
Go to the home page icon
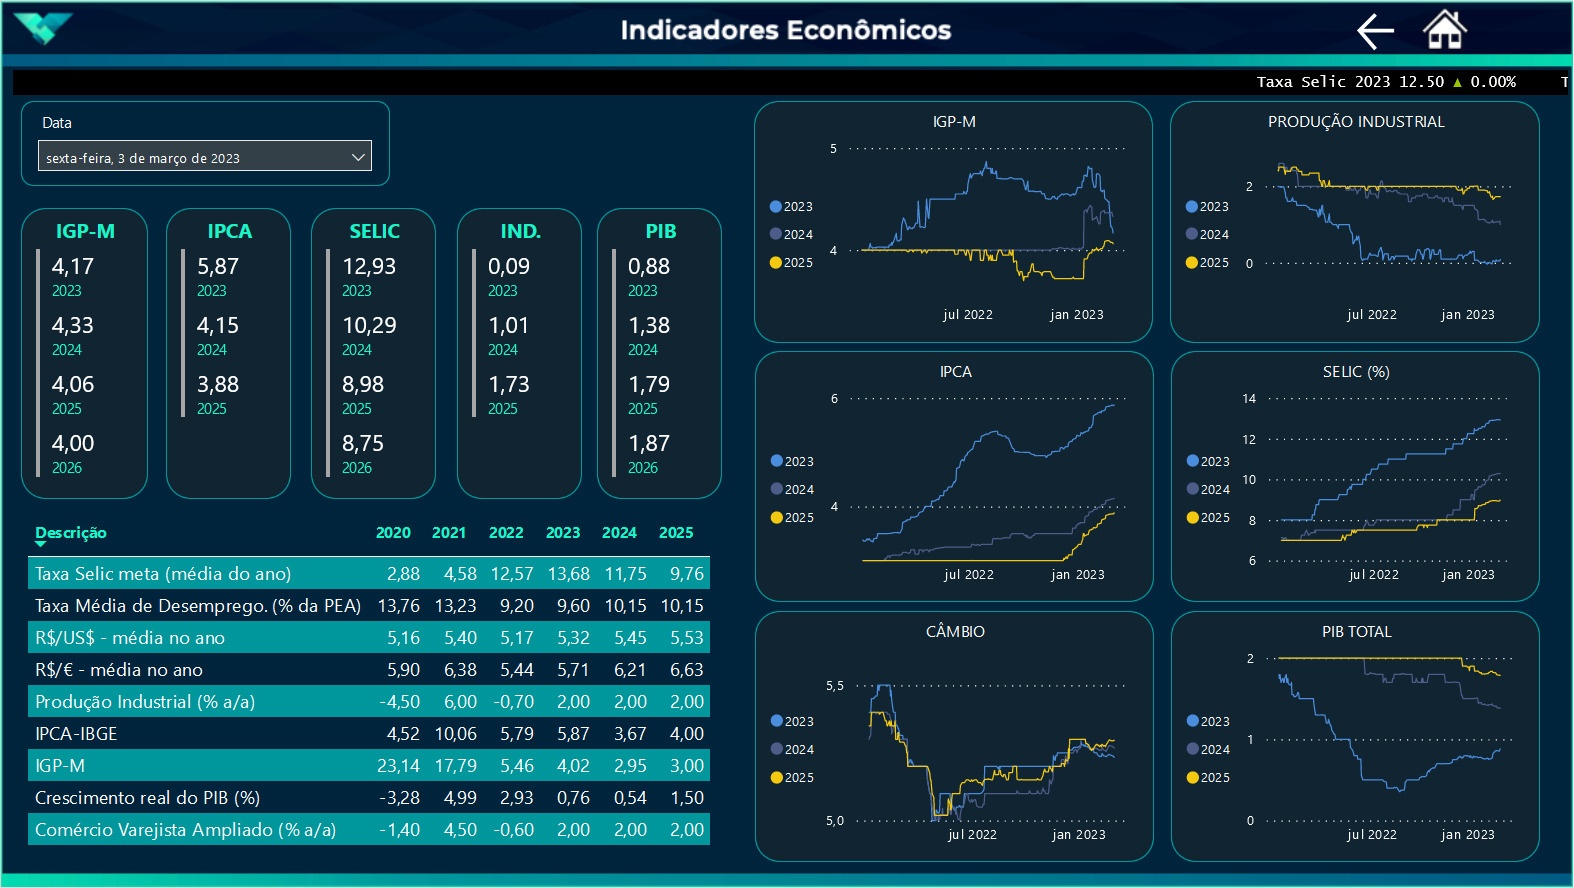(1444, 30)
